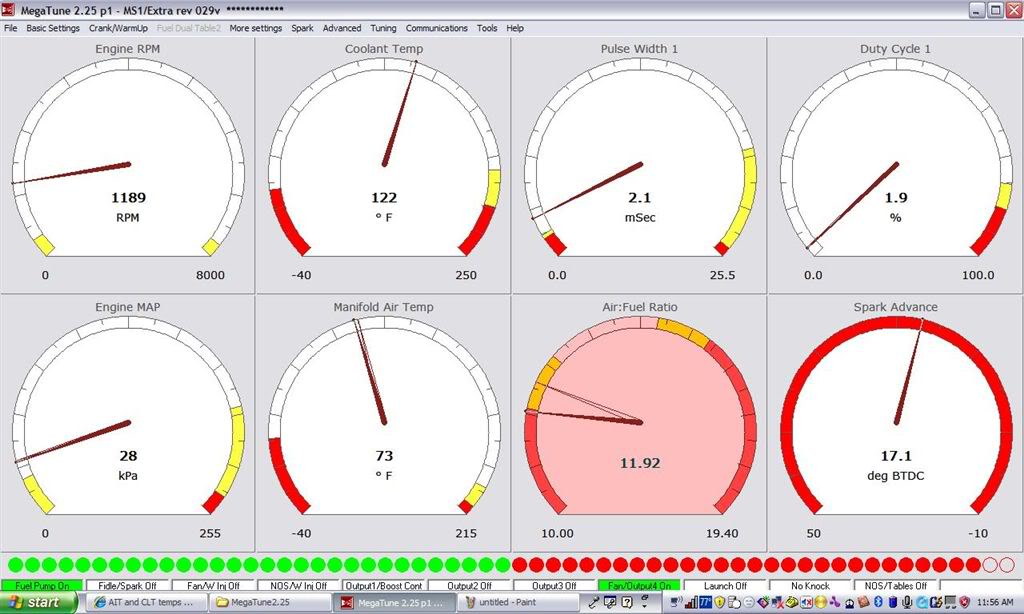This screenshot has width=1024, height=614.
Task: Click the grey microphone tray icon
Action: click(x=906, y=602)
